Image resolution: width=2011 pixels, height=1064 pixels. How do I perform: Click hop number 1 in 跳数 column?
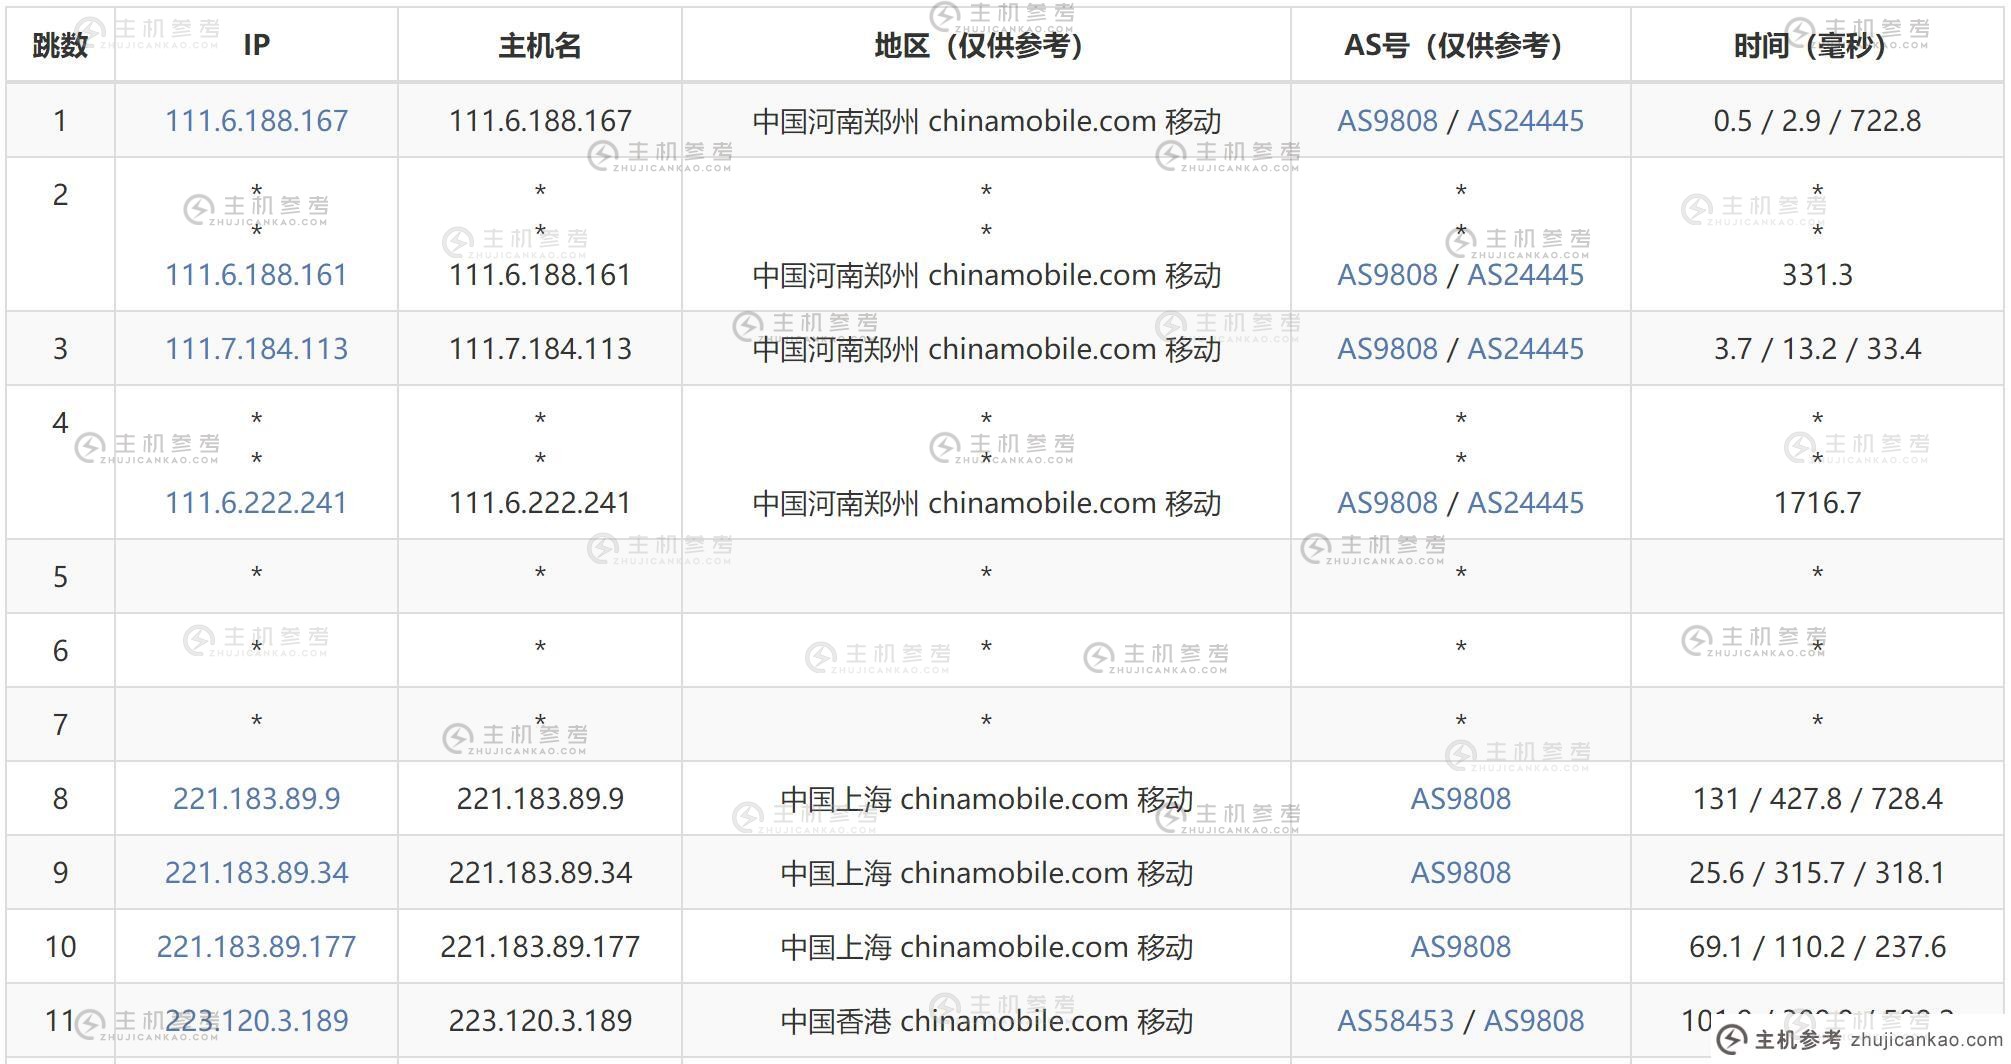point(60,121)
